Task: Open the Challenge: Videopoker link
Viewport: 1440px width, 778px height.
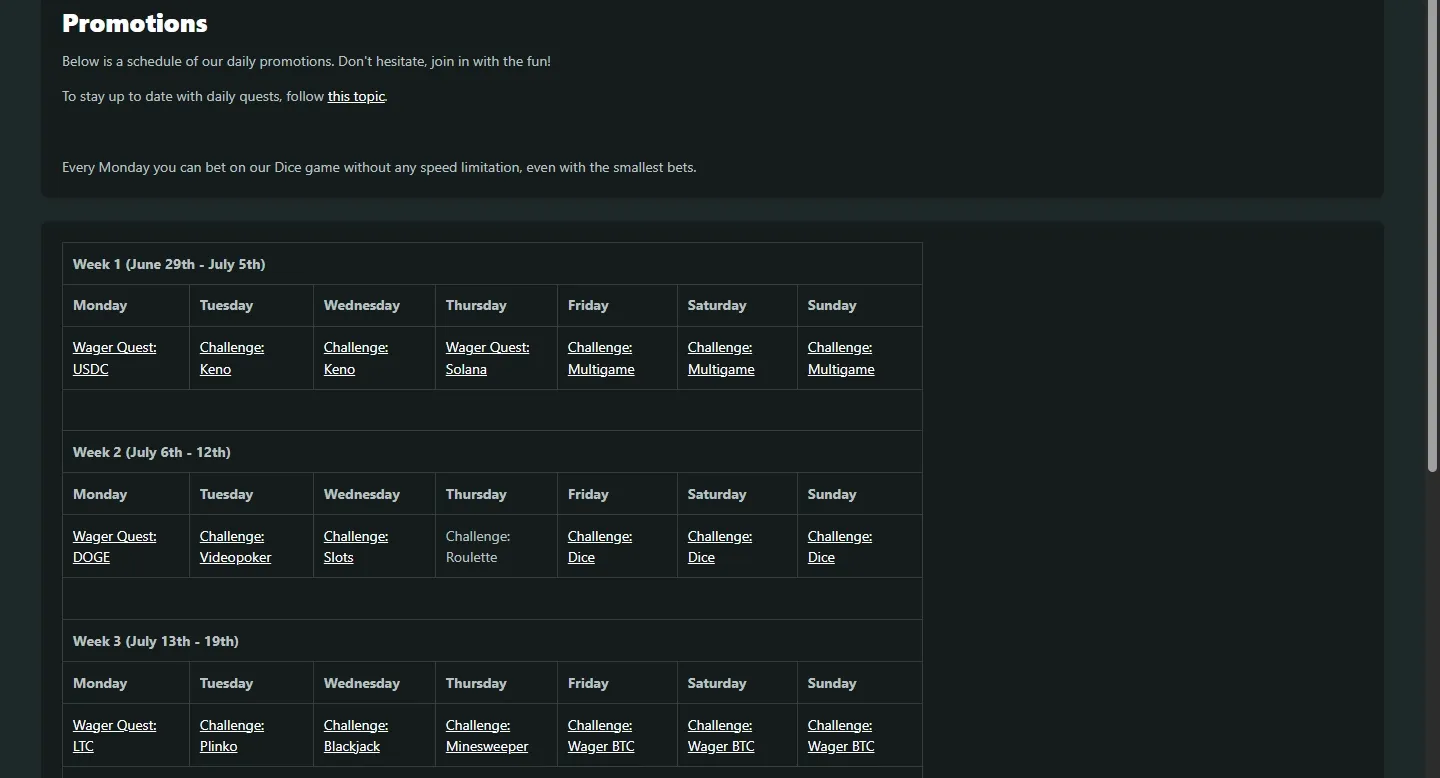Action: click(x=235, y=547)
